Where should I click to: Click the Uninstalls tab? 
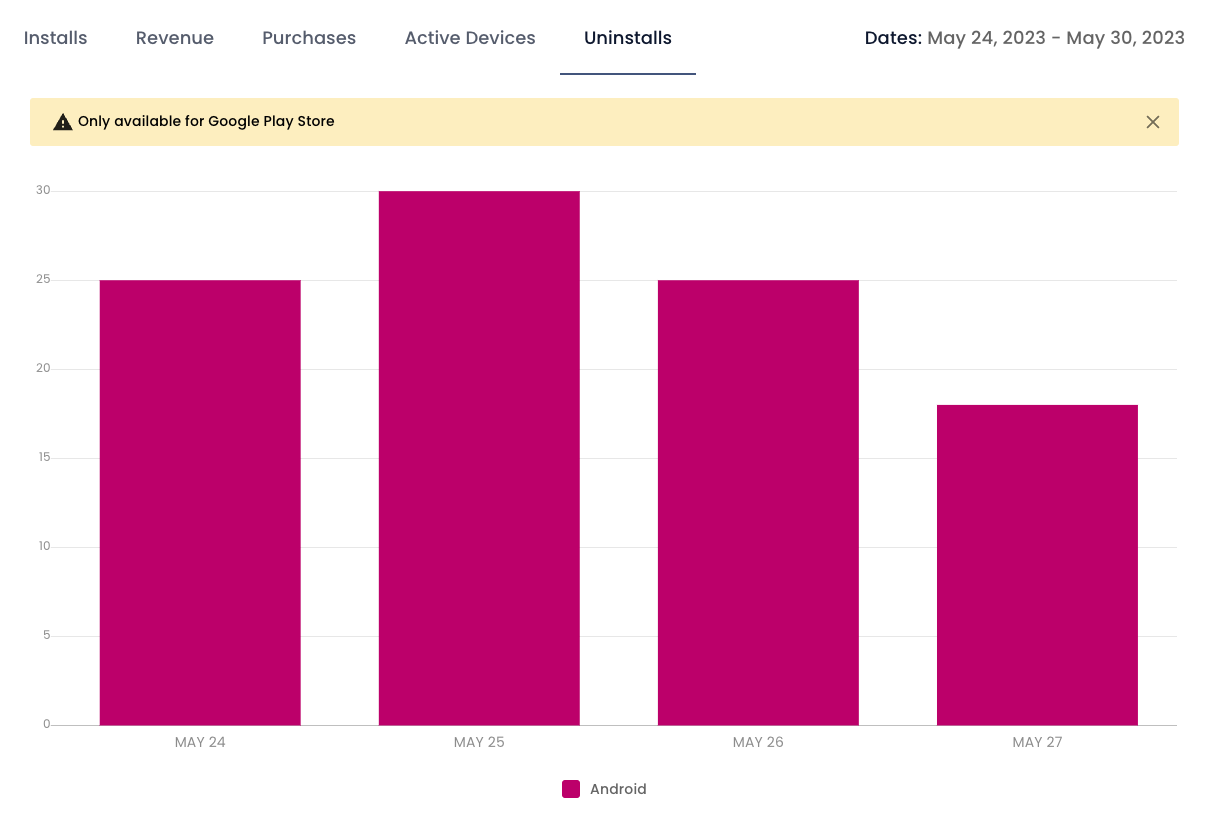coord(628,38)
